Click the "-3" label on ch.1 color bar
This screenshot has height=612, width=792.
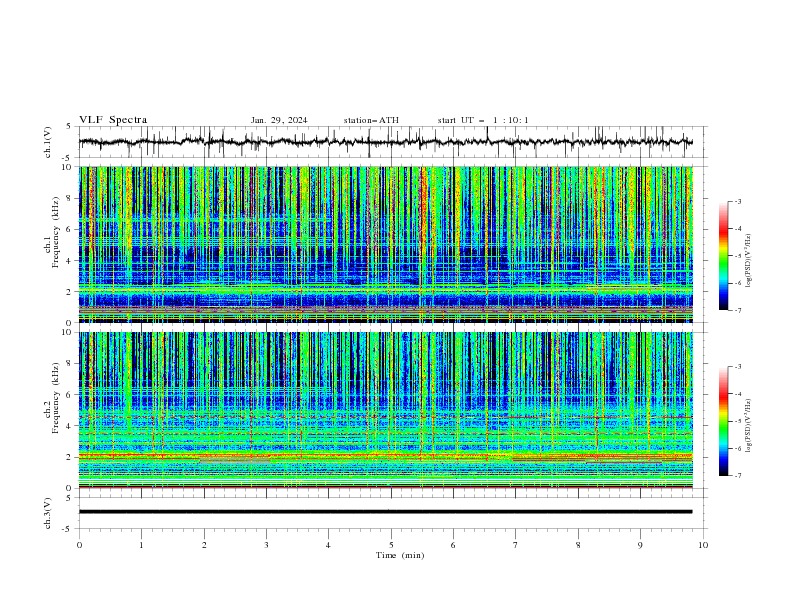(x=738, y=201)
